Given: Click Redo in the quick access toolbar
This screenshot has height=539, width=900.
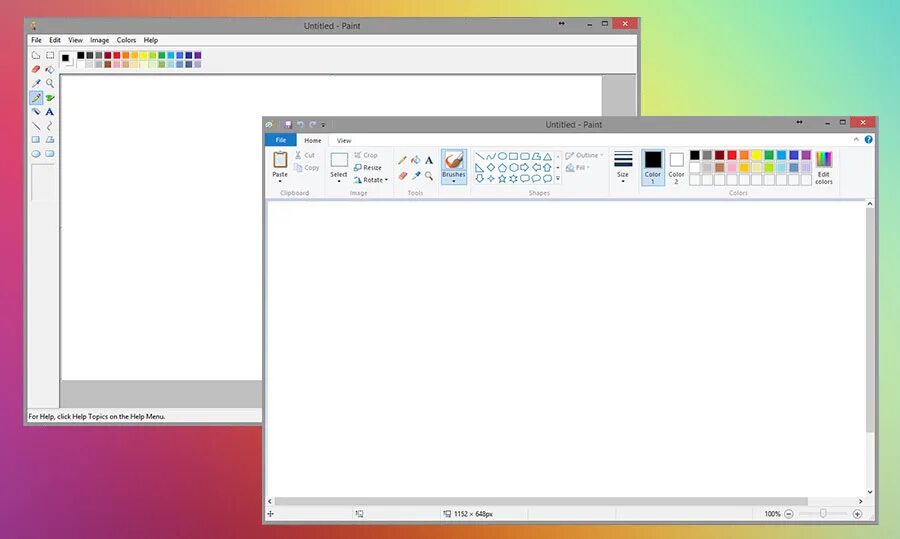Looking at the screenshot, I should (312, 125).
